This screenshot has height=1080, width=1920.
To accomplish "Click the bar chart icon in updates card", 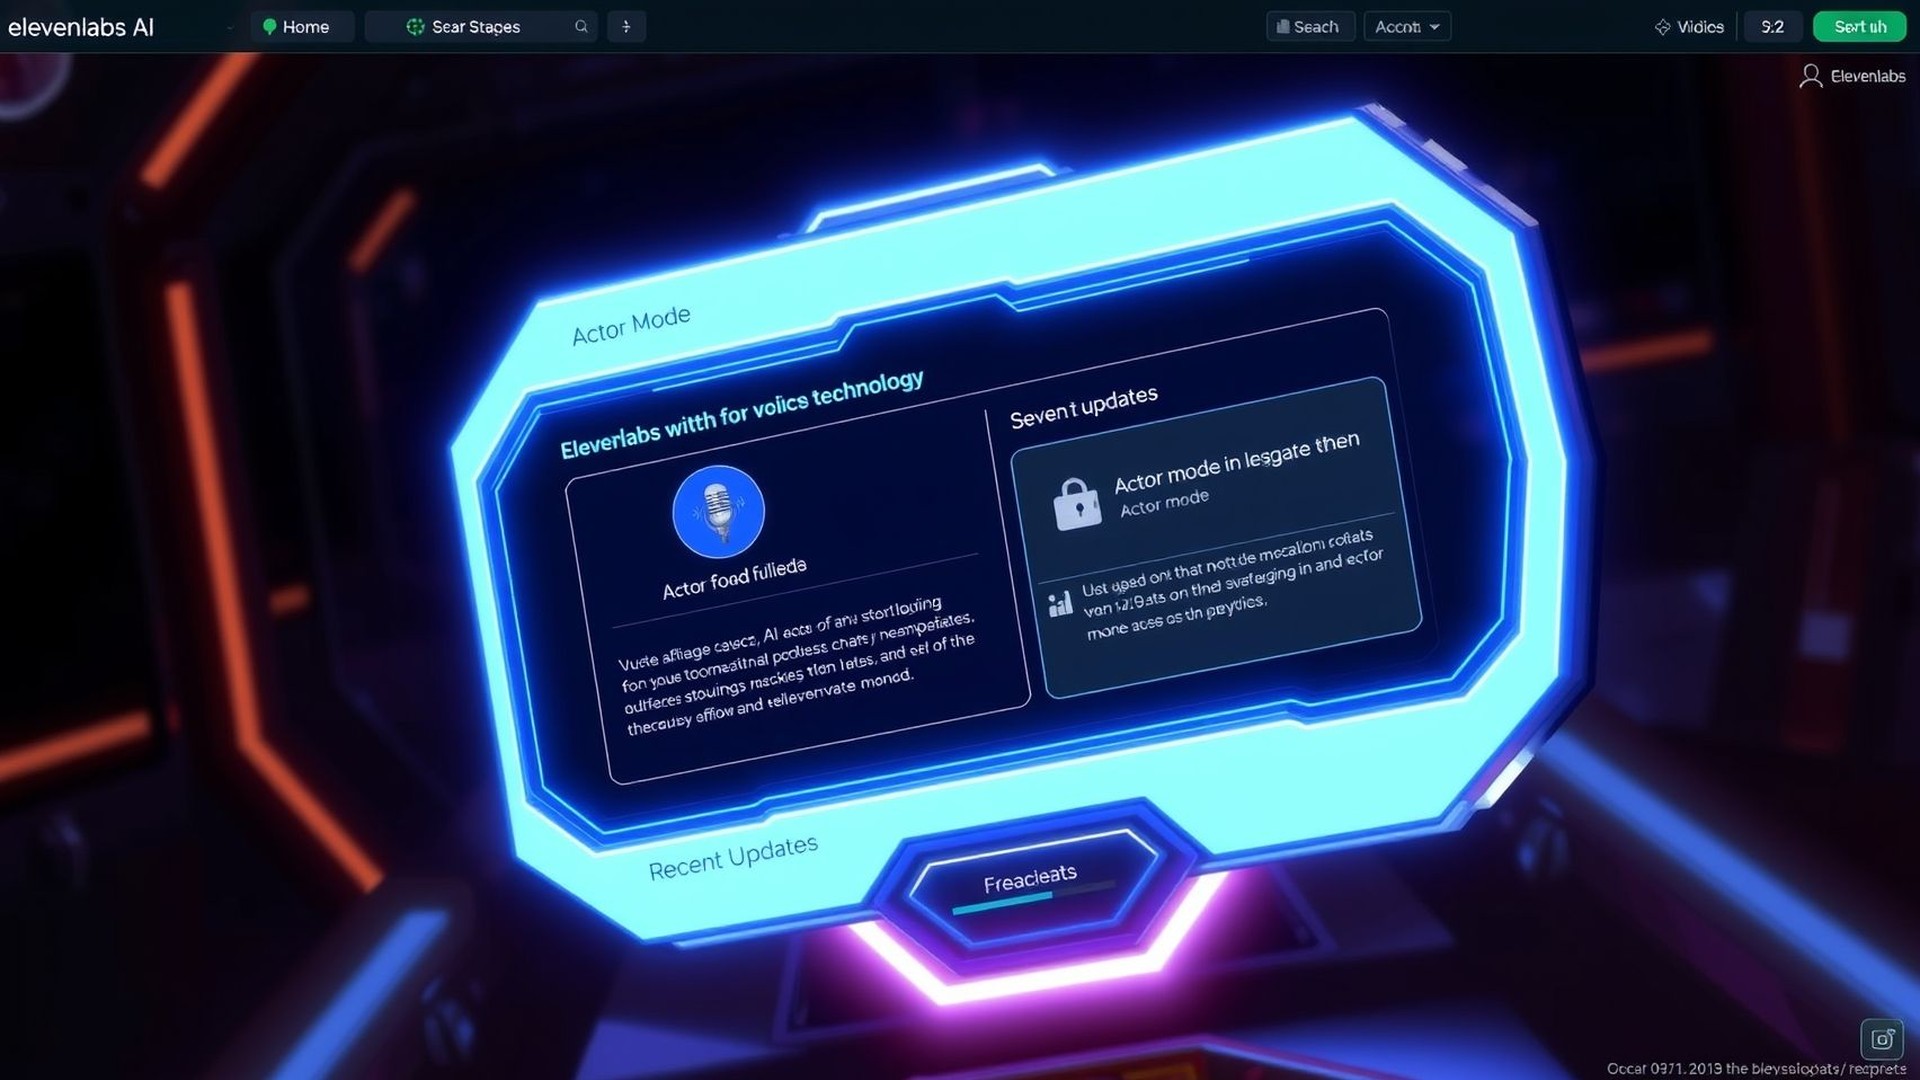I will pyautogui.click(x=1060, y=604).
